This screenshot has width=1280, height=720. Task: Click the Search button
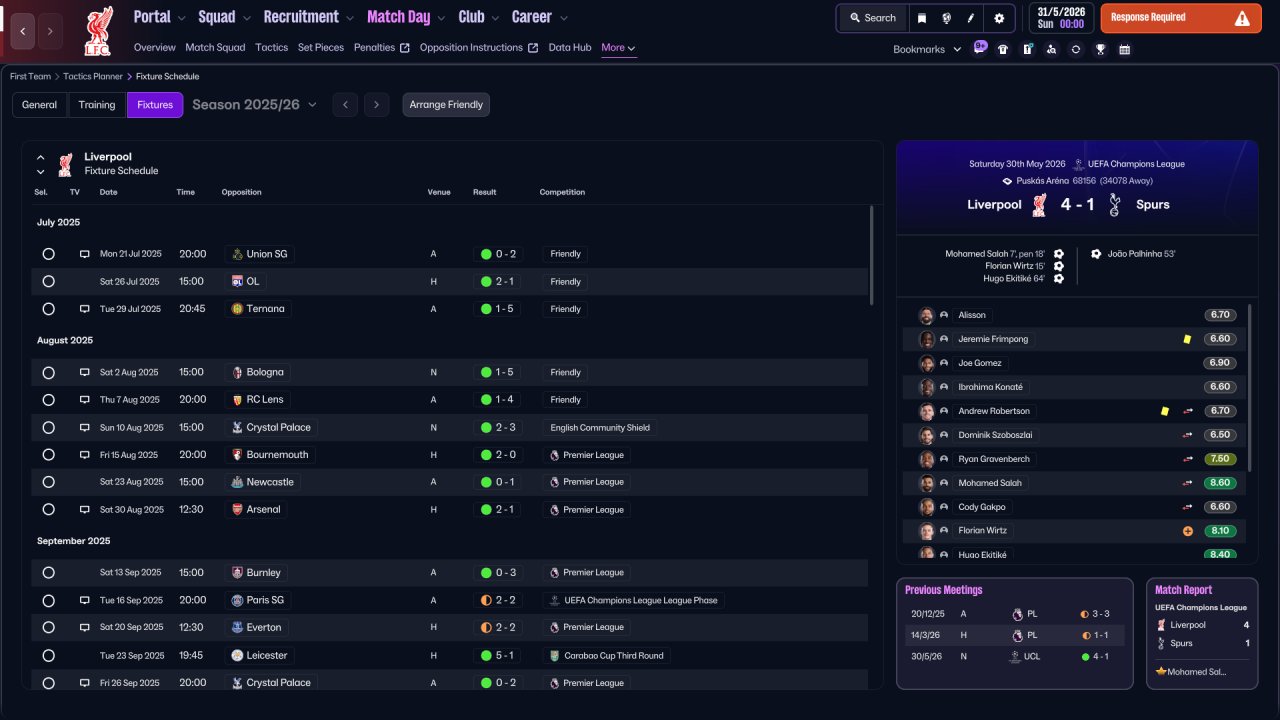point(873,18)
